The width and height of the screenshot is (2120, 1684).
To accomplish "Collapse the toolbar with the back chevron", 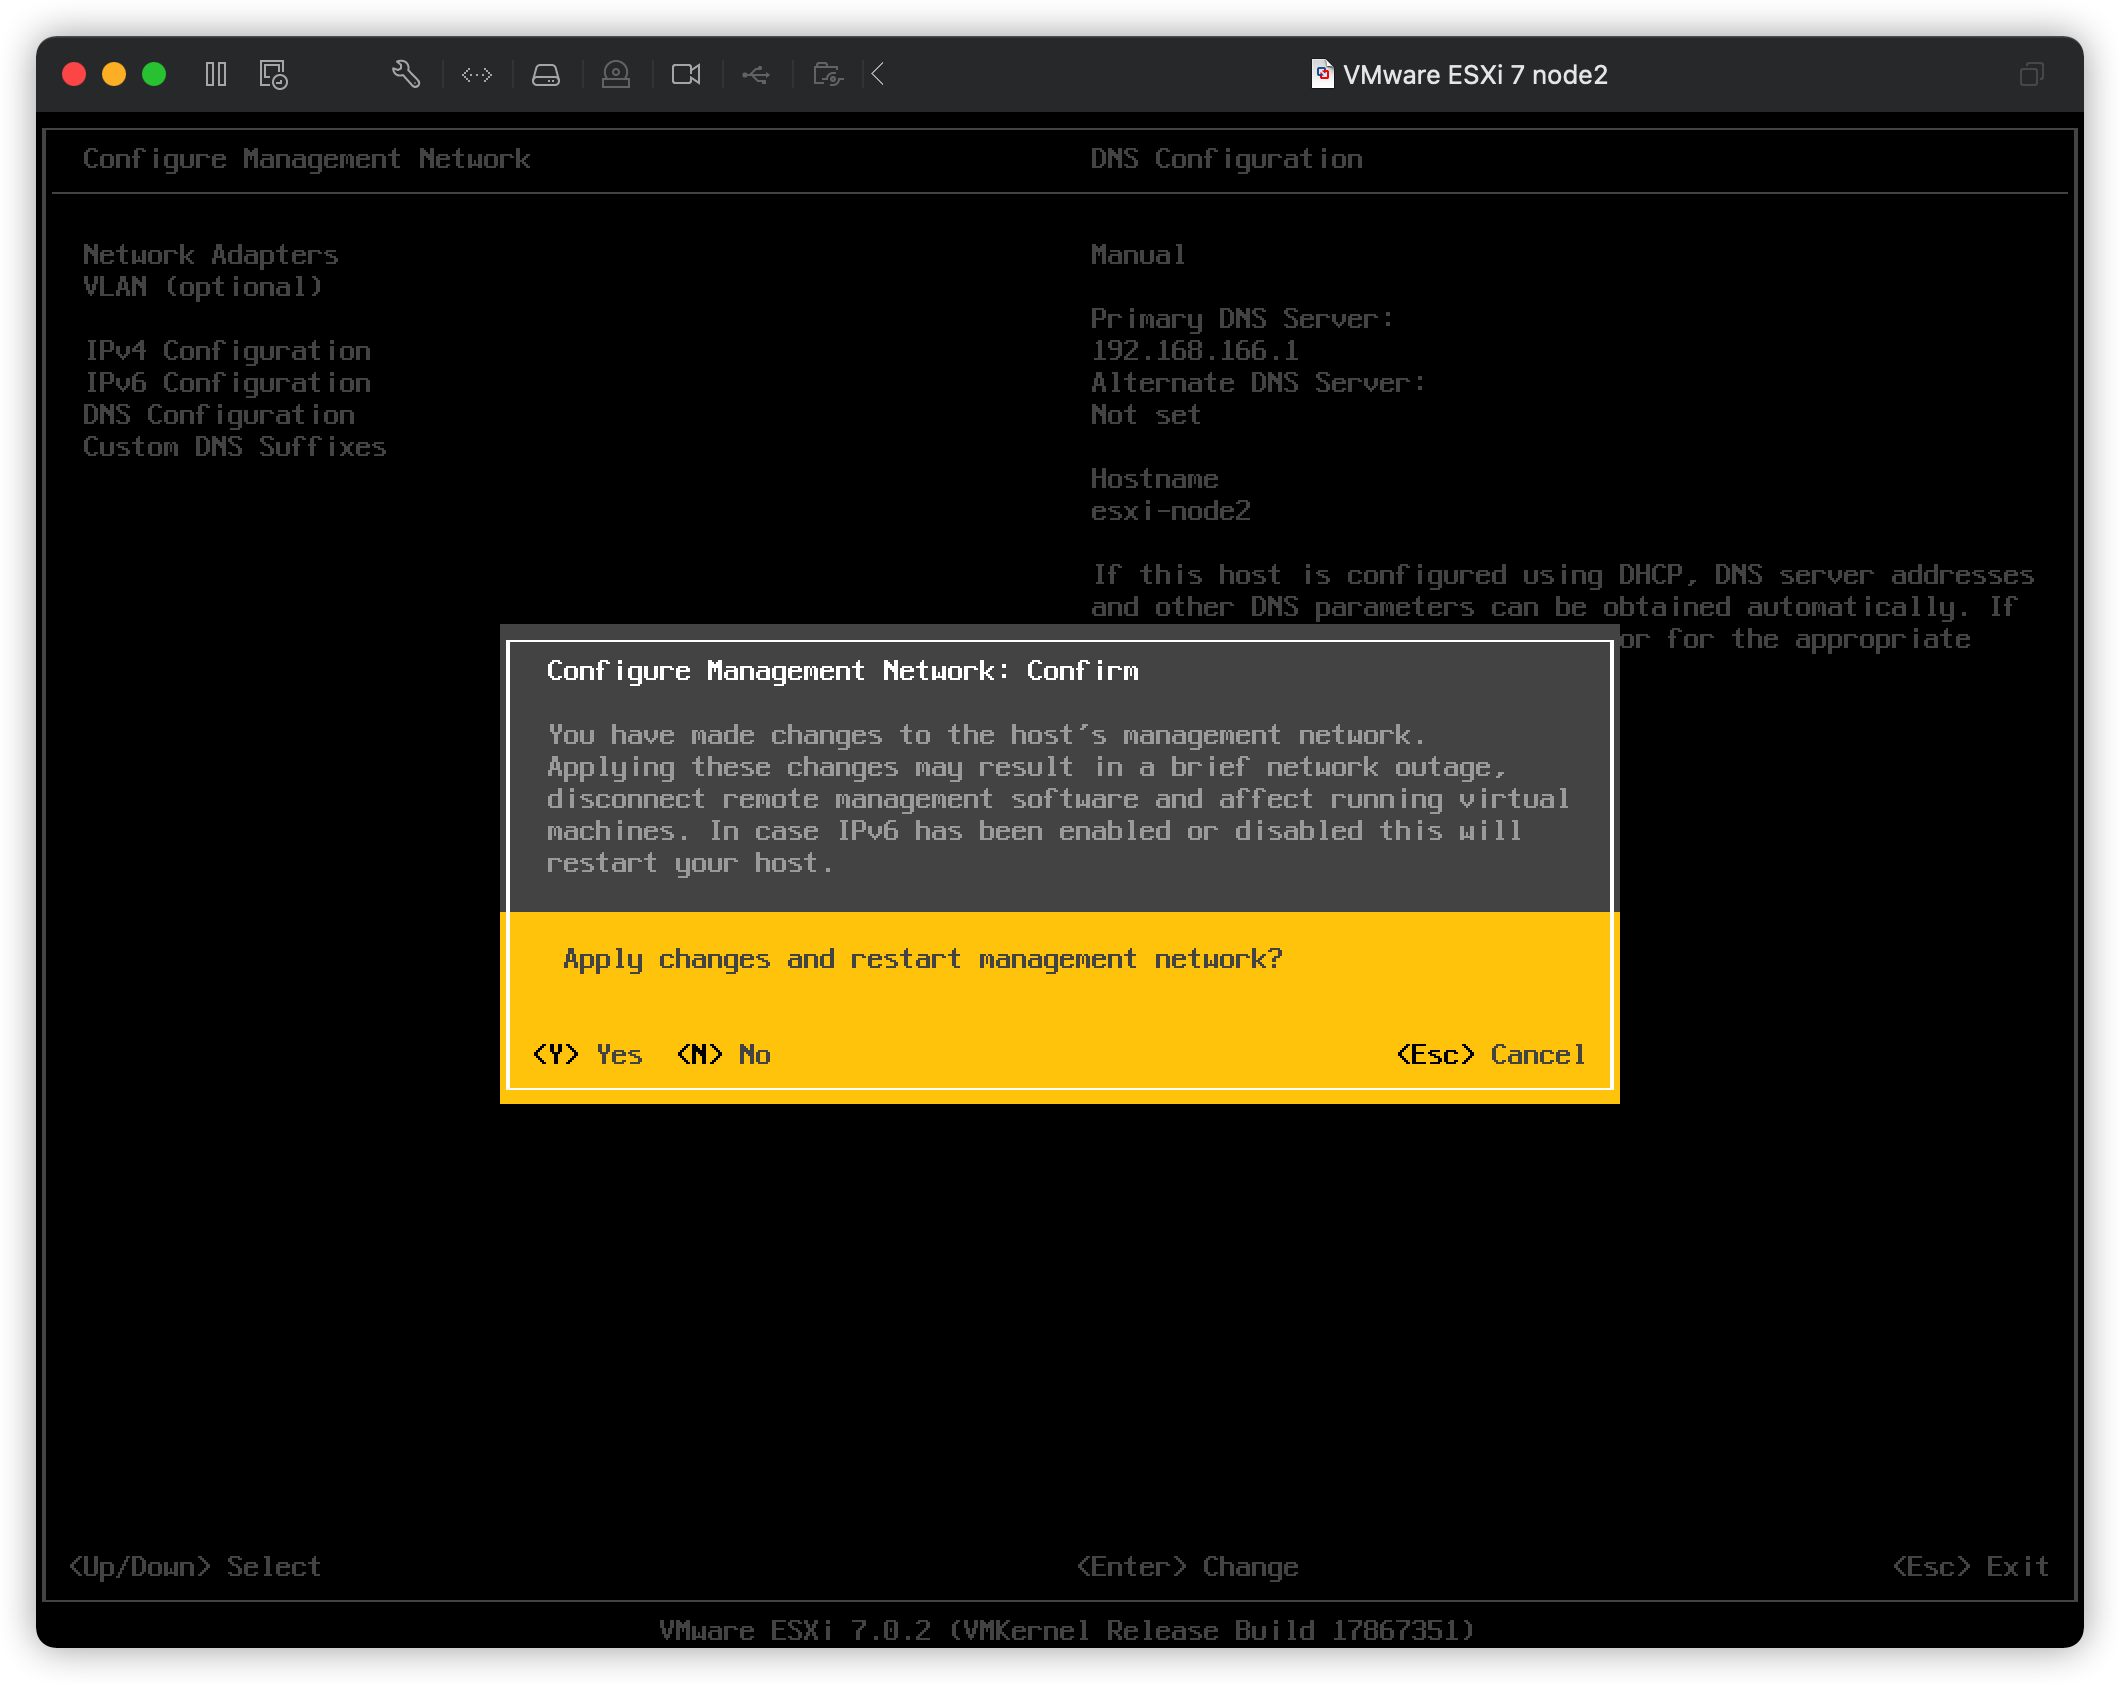I will click(877, 75).
